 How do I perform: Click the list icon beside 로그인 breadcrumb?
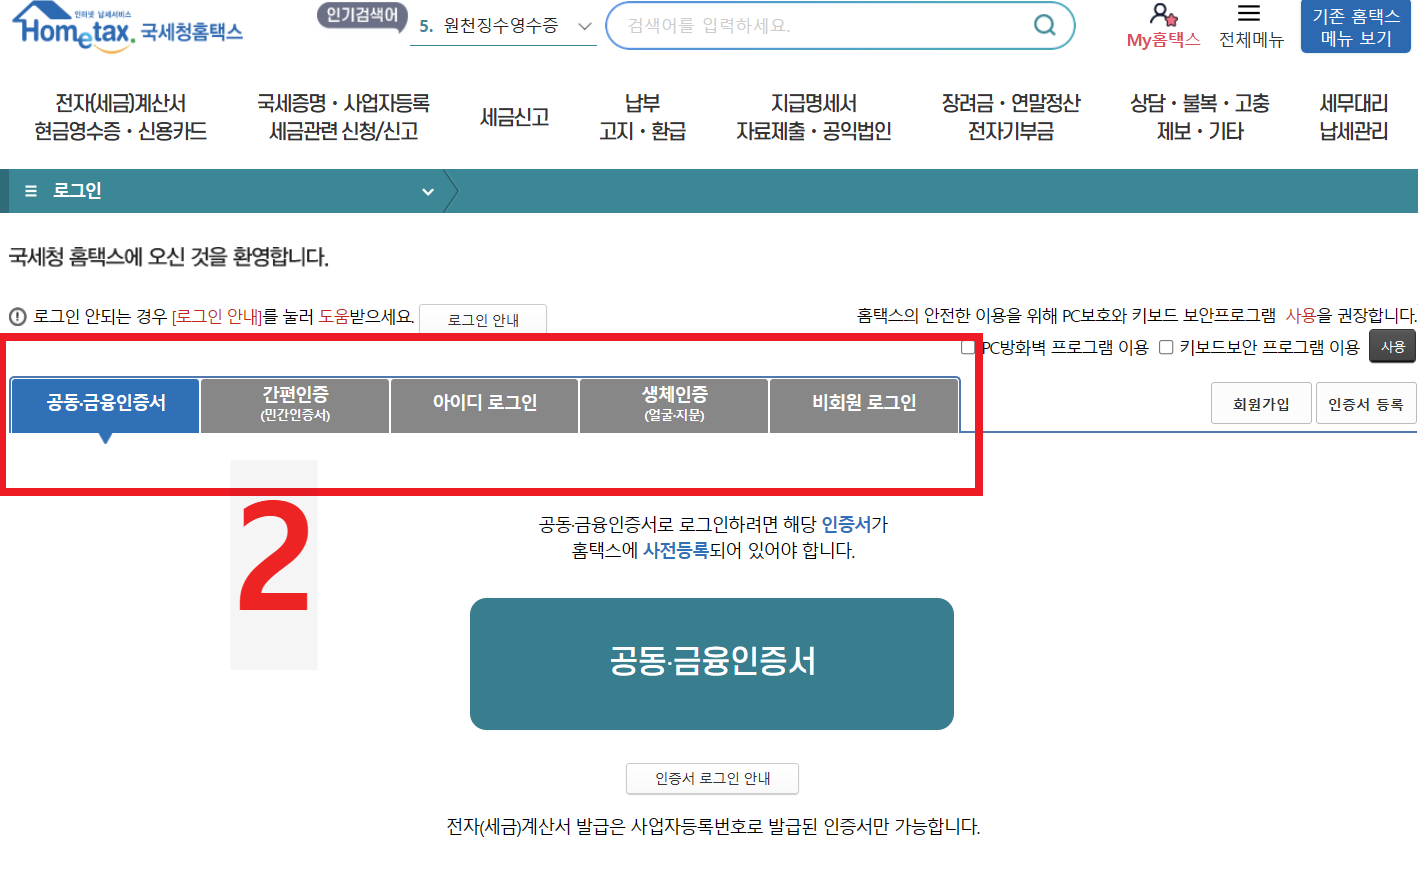coord(30,190)
